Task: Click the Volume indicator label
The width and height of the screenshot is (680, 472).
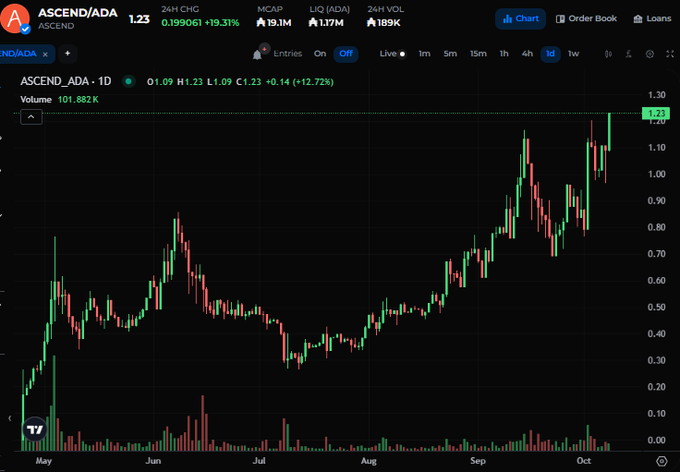Action: 36,99
